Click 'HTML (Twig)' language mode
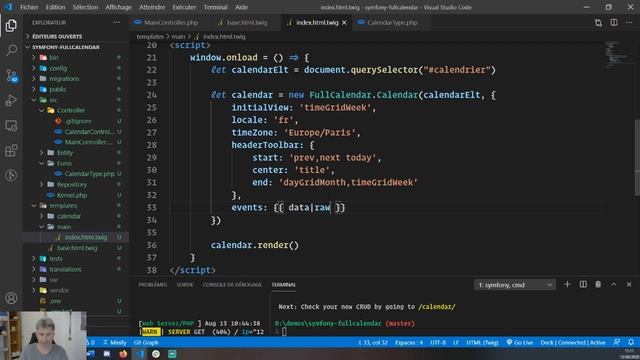The height and width of the screenshot is (360, 640). tap(482, 342)
